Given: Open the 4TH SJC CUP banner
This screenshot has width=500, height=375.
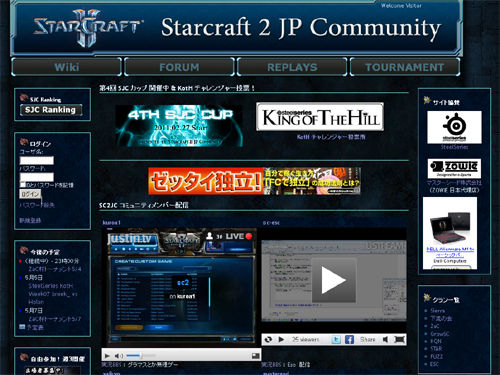Looking at the screenshot, I should (x=179, y=126).
